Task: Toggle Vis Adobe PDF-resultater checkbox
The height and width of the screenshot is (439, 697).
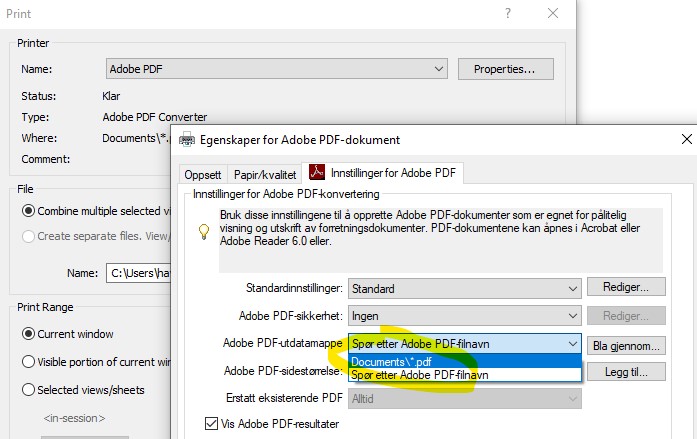Action: coord(211,423)
